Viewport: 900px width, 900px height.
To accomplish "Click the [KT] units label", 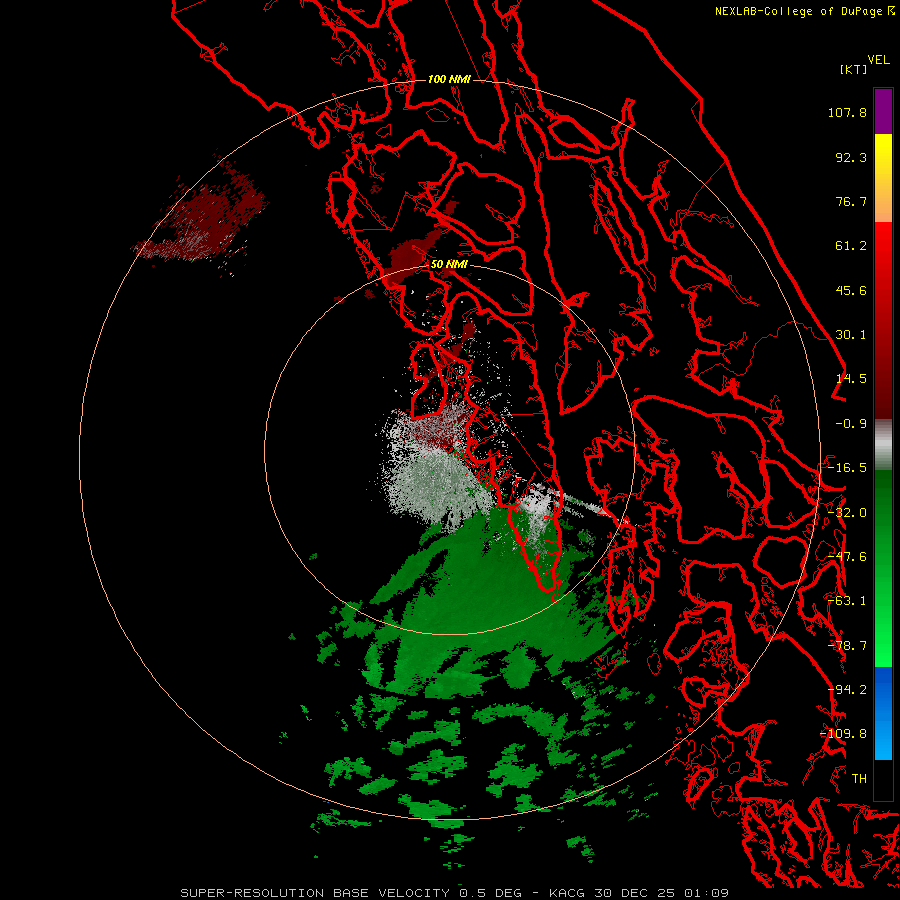I will click(x=854, y=69).
